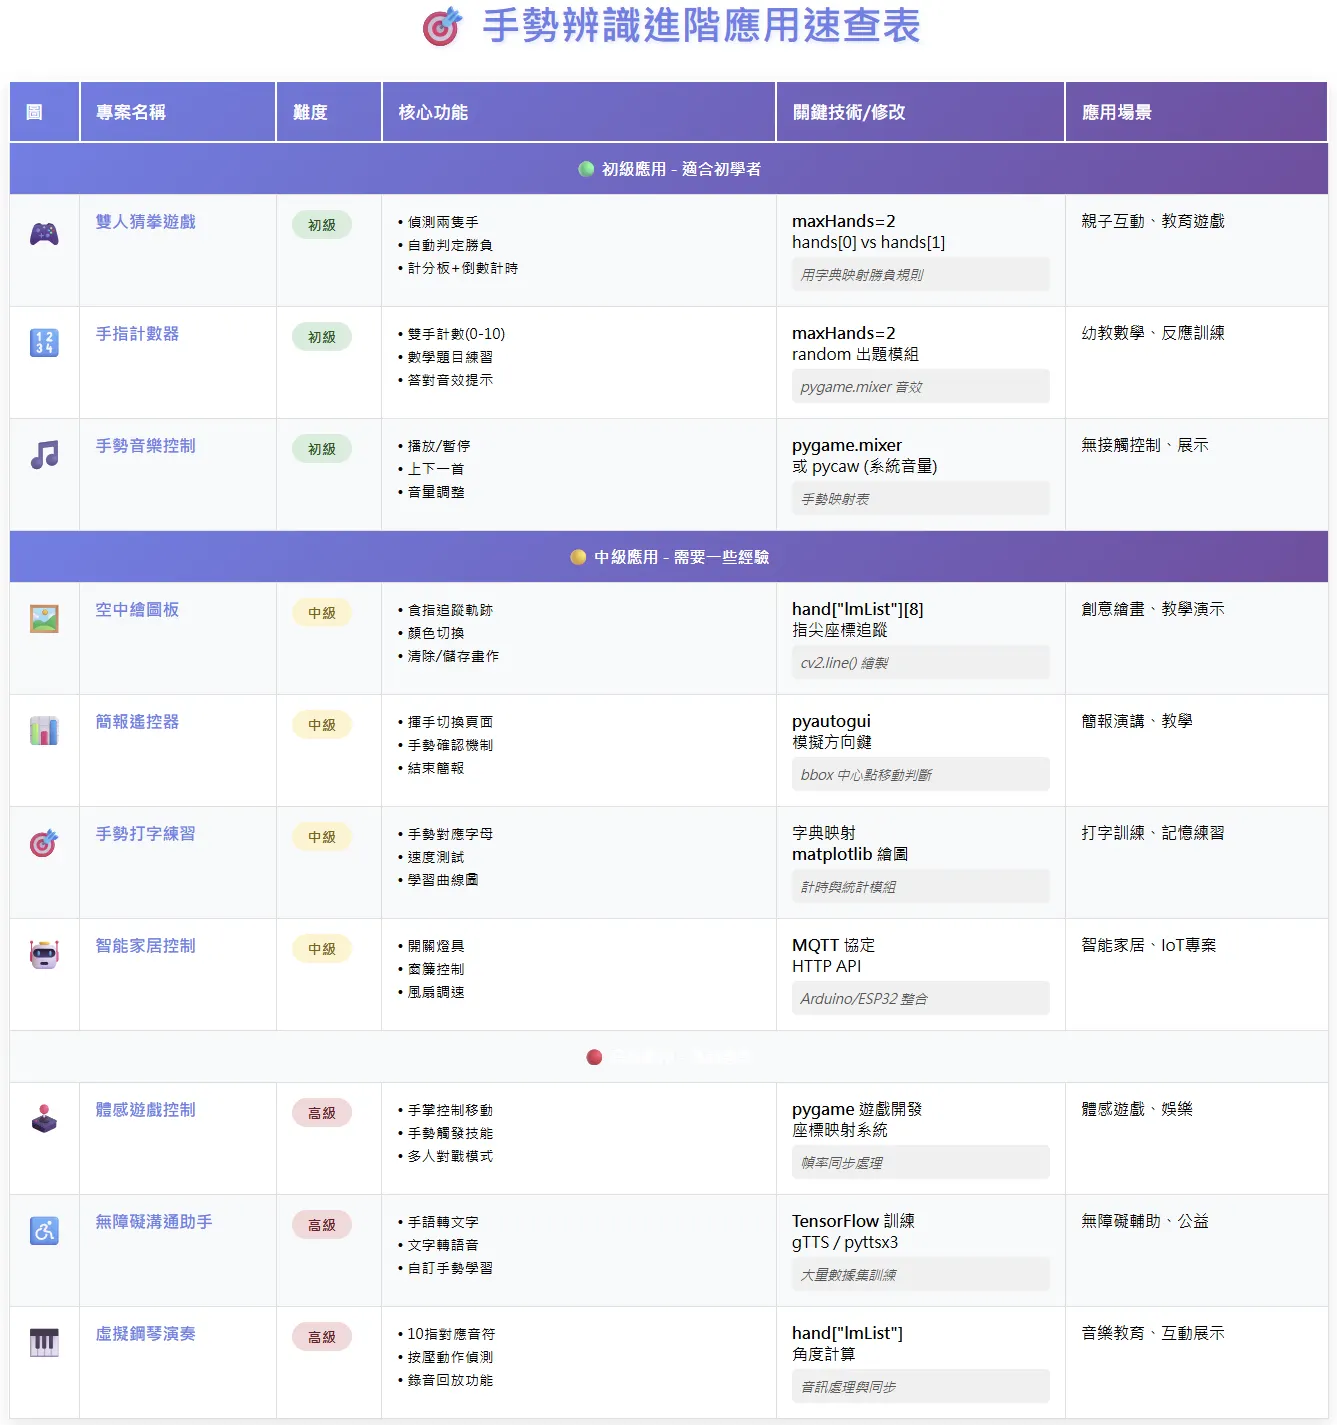
Task: Click the 1234 number icon for 手指計數器
Action: click(44, 343)
